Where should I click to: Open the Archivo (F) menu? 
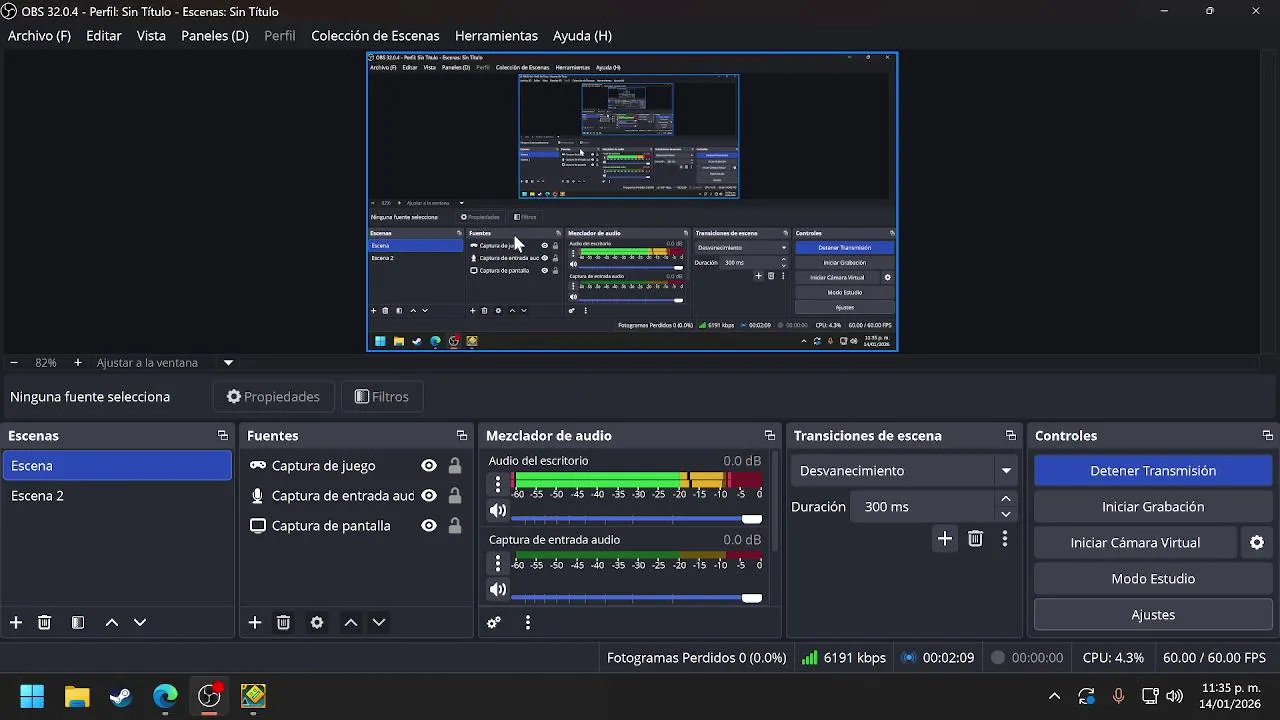39,35
